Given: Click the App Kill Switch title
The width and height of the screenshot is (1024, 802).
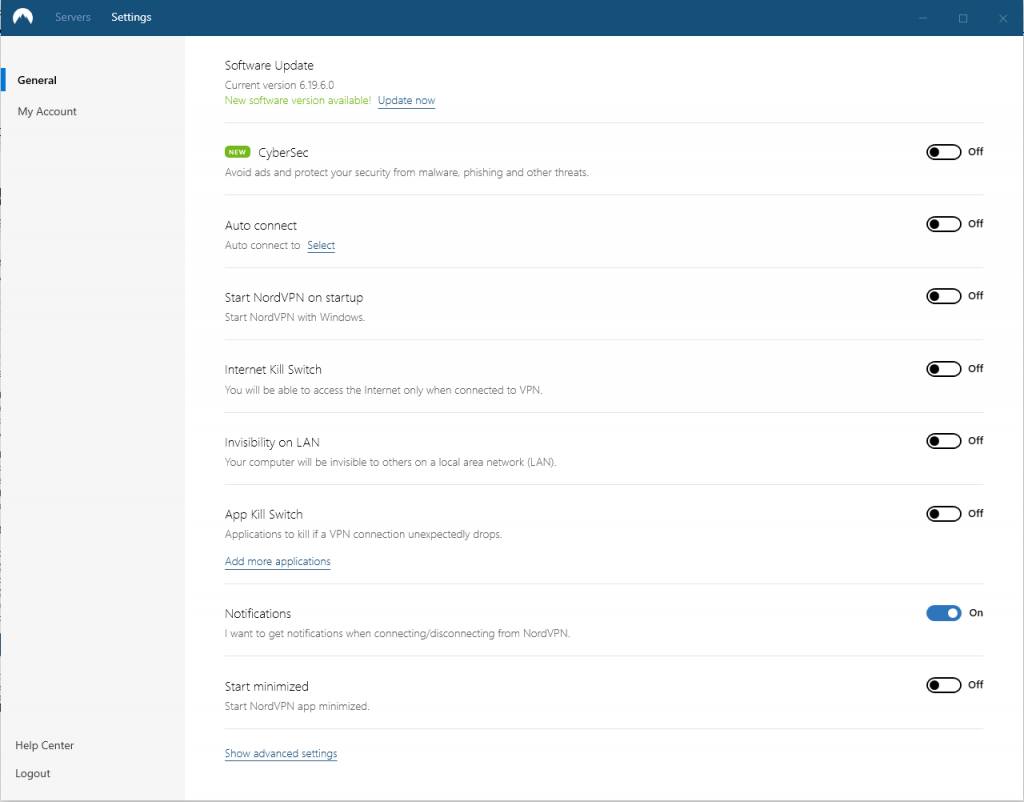Looking at the screenshot, I should click(x=264, y=515).
